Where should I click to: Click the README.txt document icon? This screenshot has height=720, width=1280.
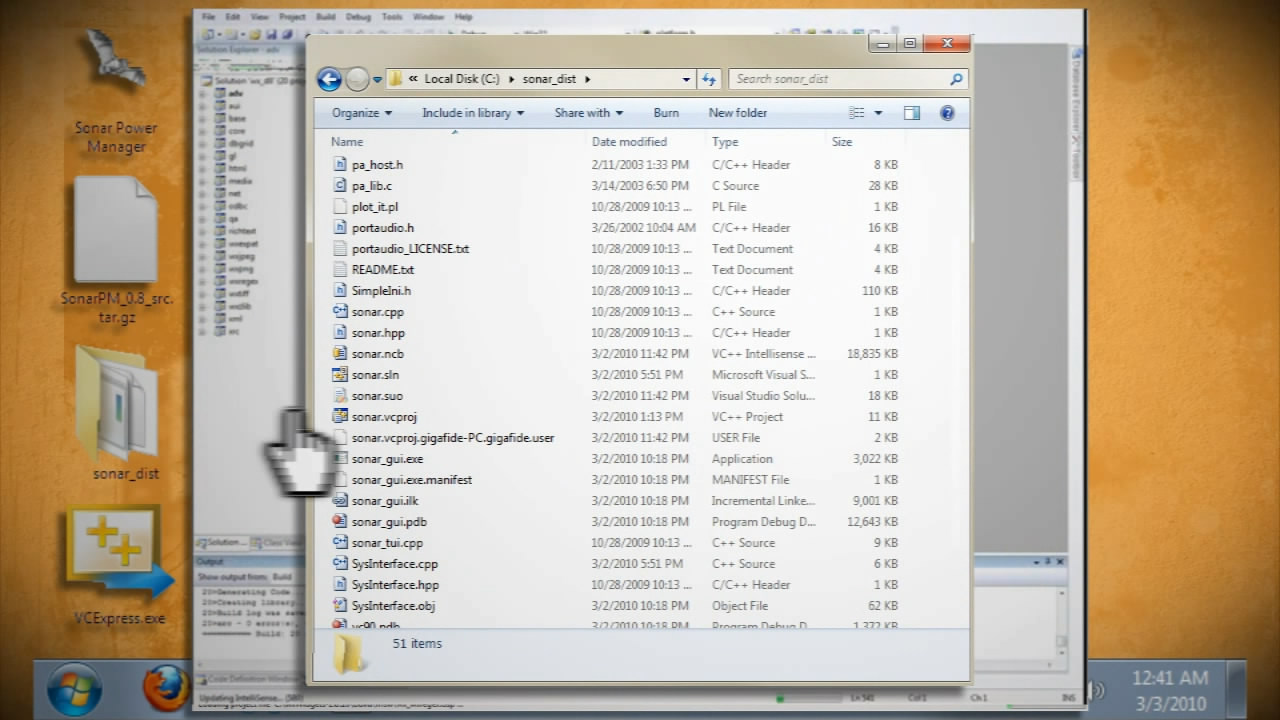[340, 270]
